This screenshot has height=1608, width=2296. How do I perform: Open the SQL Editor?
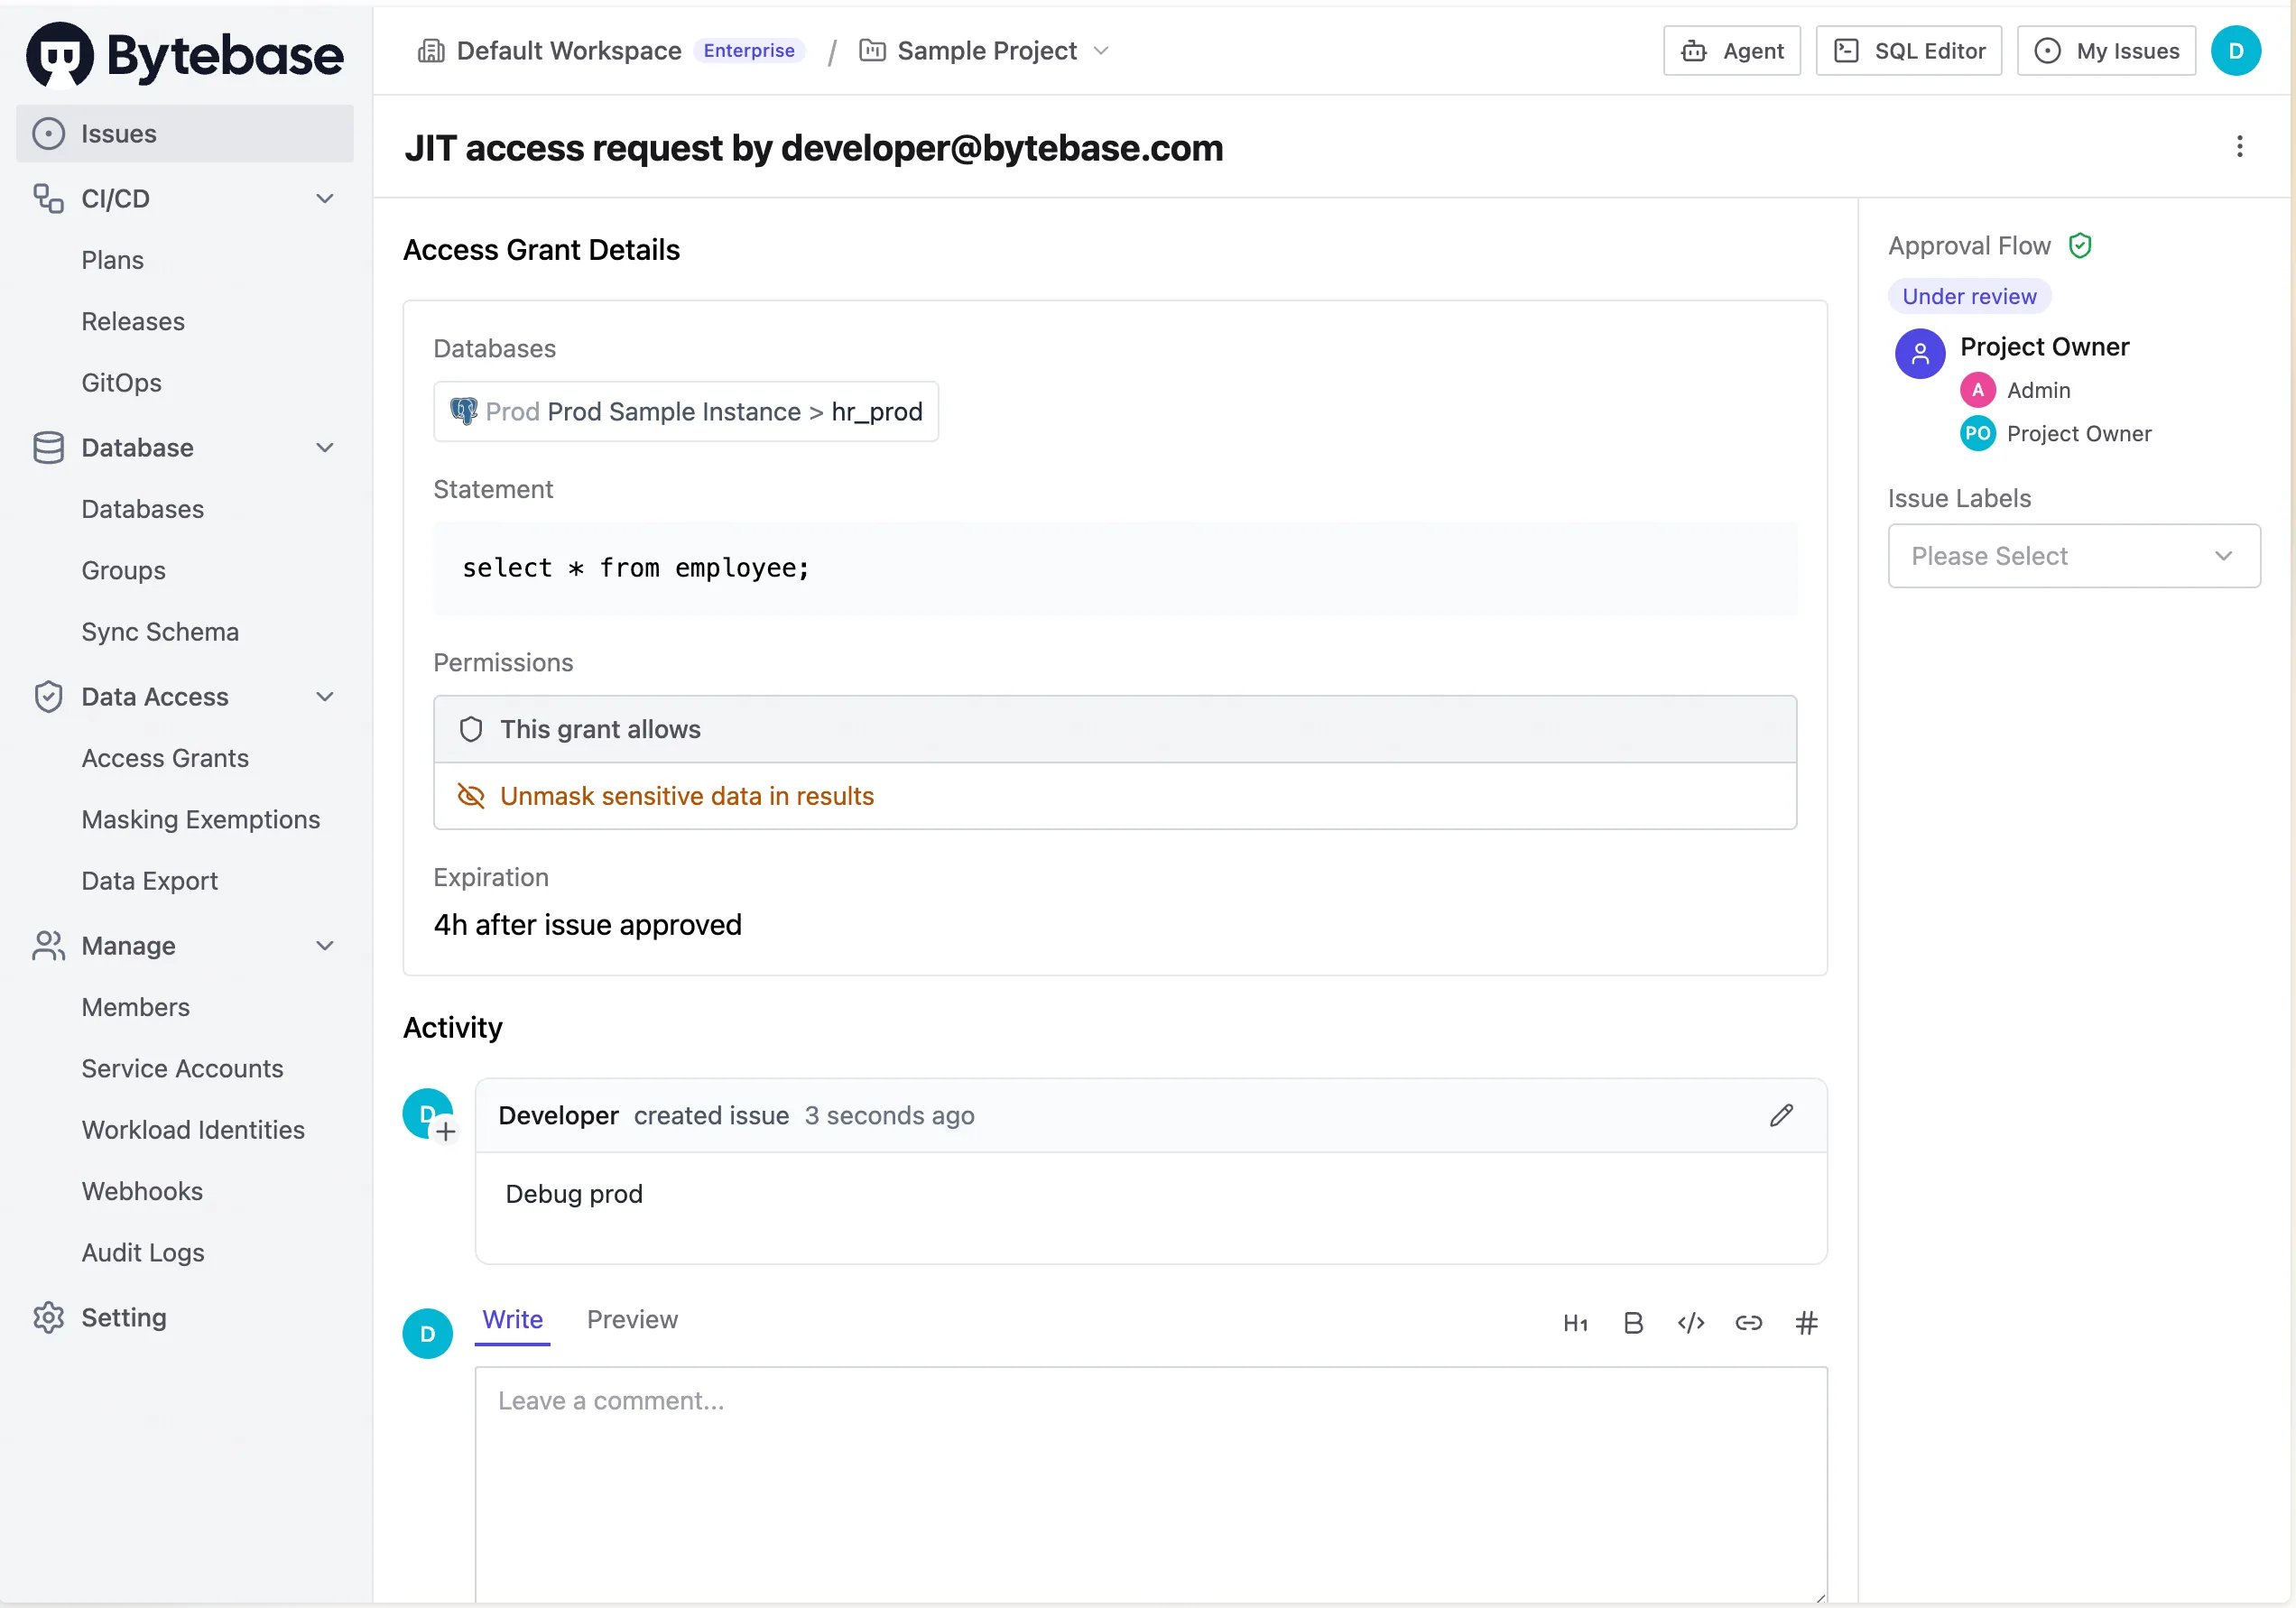point(1908,51)
